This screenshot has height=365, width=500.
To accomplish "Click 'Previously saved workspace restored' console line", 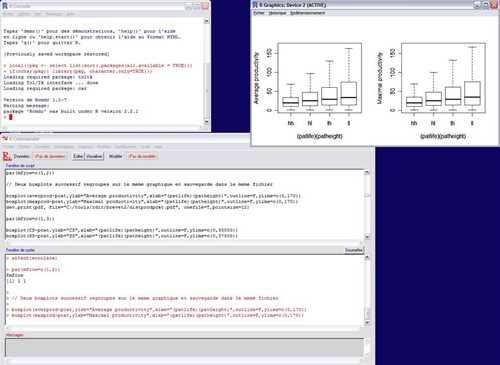I will 56,54.
